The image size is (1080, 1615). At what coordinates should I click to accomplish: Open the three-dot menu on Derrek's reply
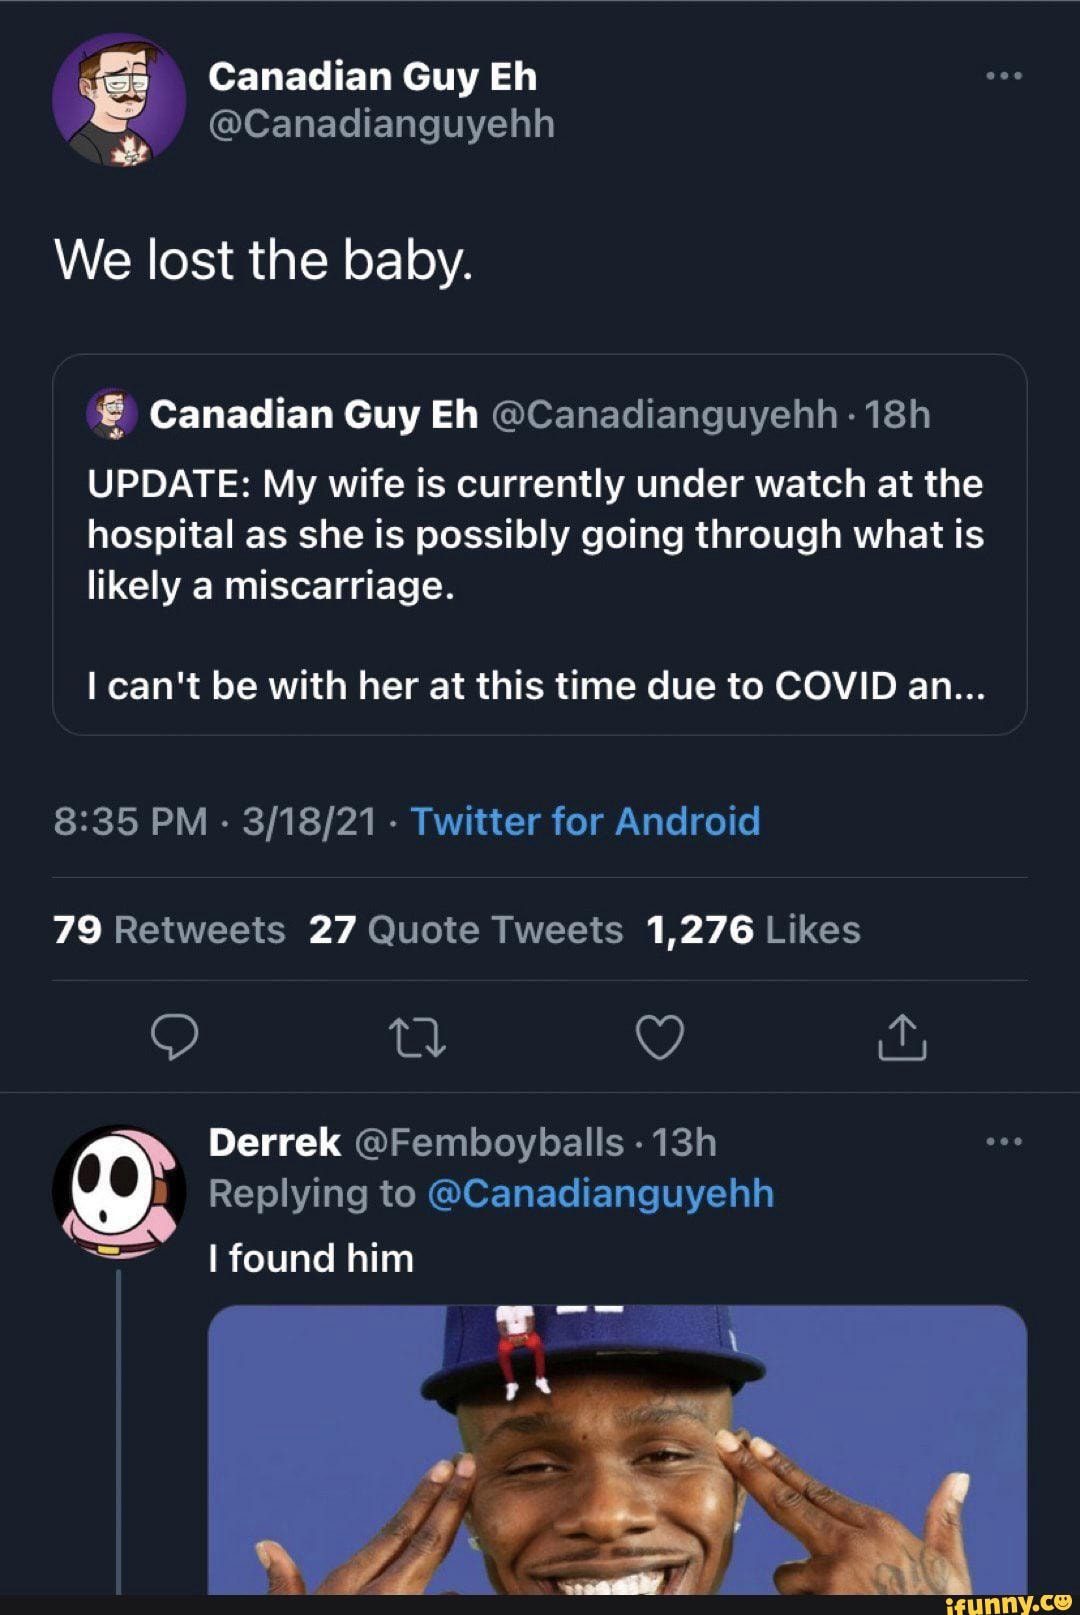click(x=1003, y=1142)
